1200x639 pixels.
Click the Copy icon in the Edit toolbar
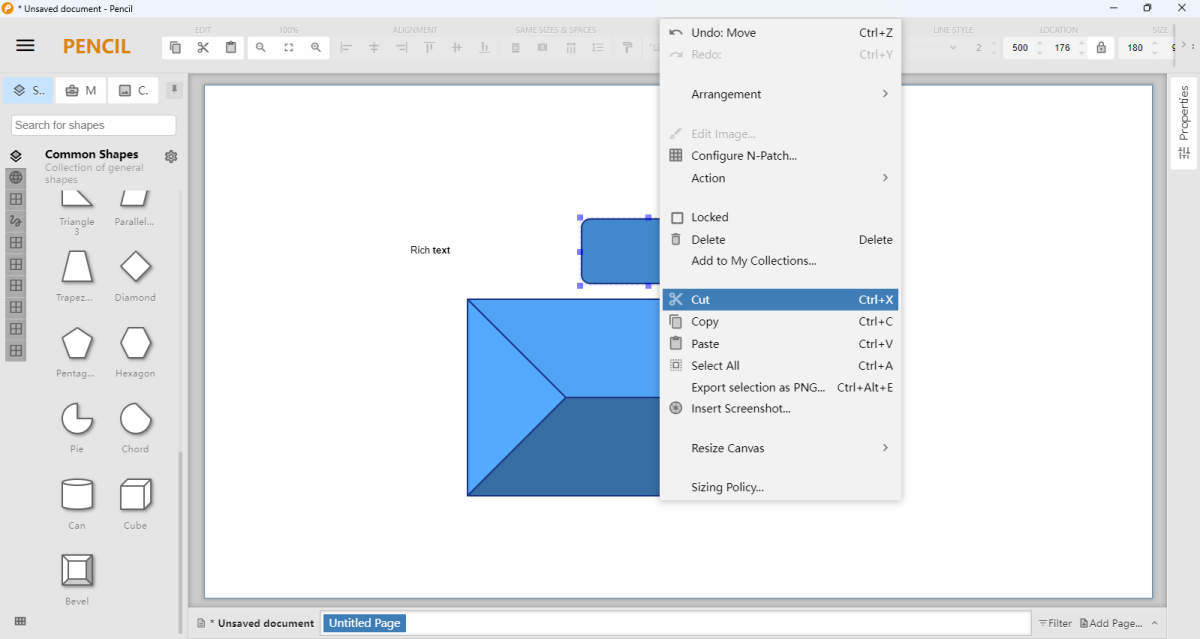coord(176,47)
